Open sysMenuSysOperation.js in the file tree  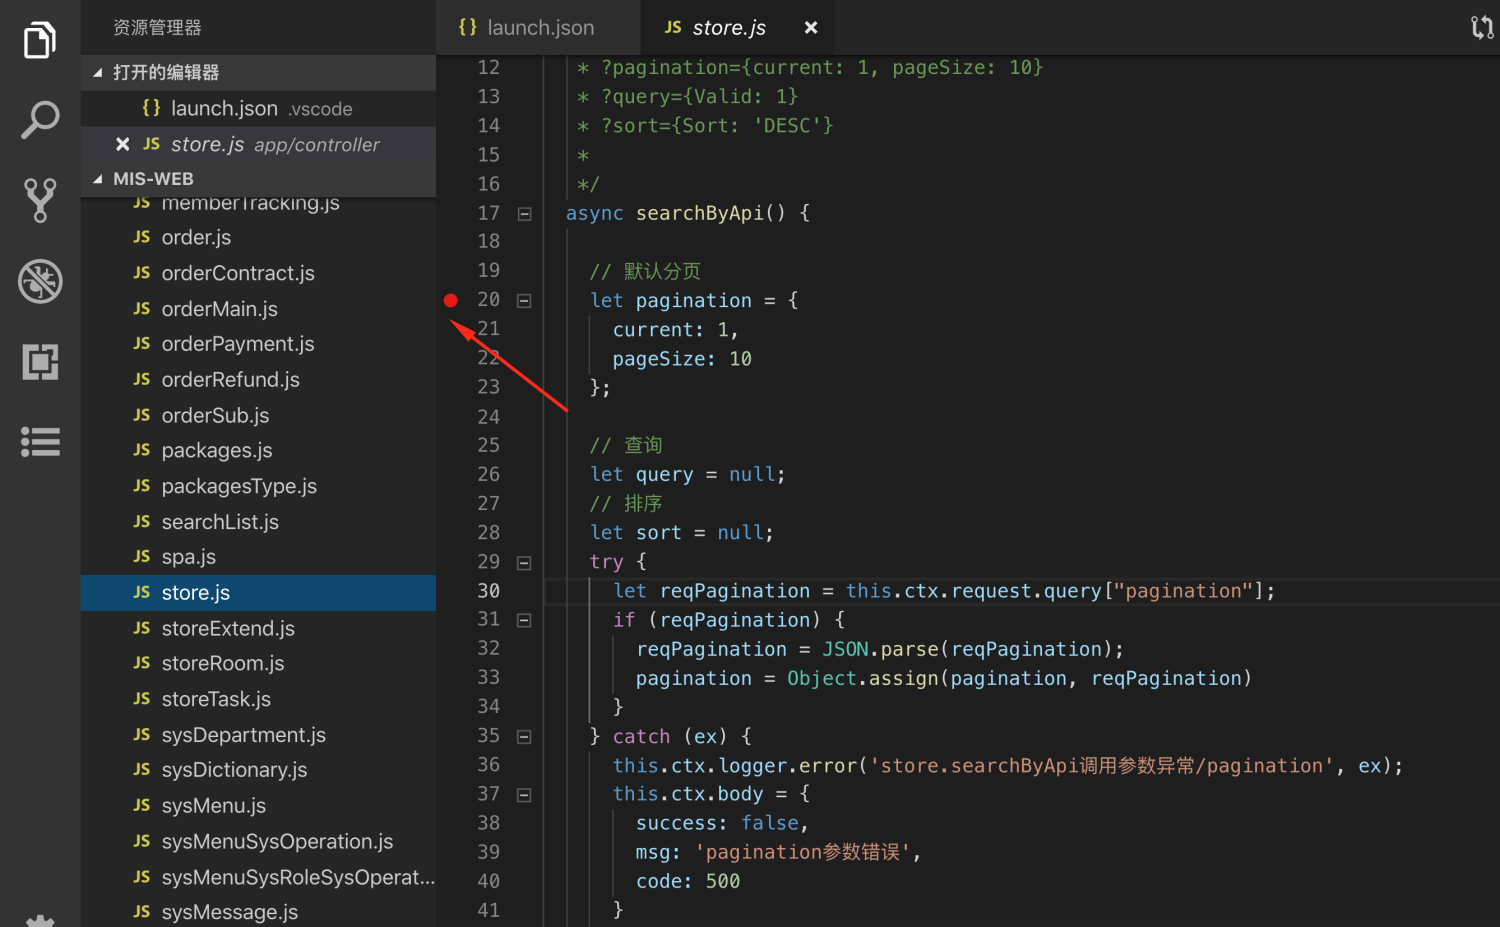(258, 841)
